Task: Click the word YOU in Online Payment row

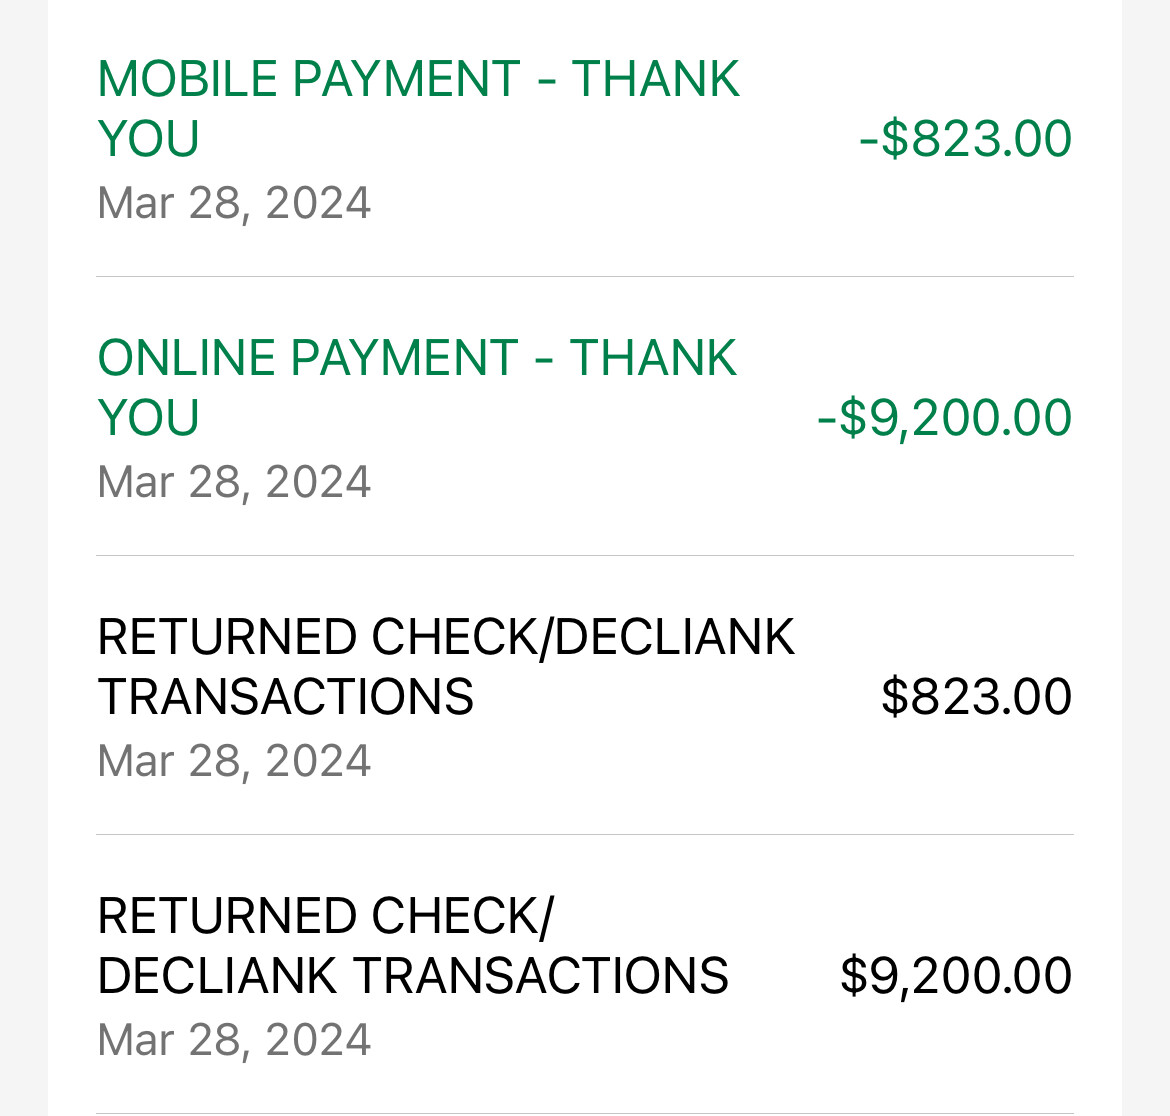Action: 148,418
